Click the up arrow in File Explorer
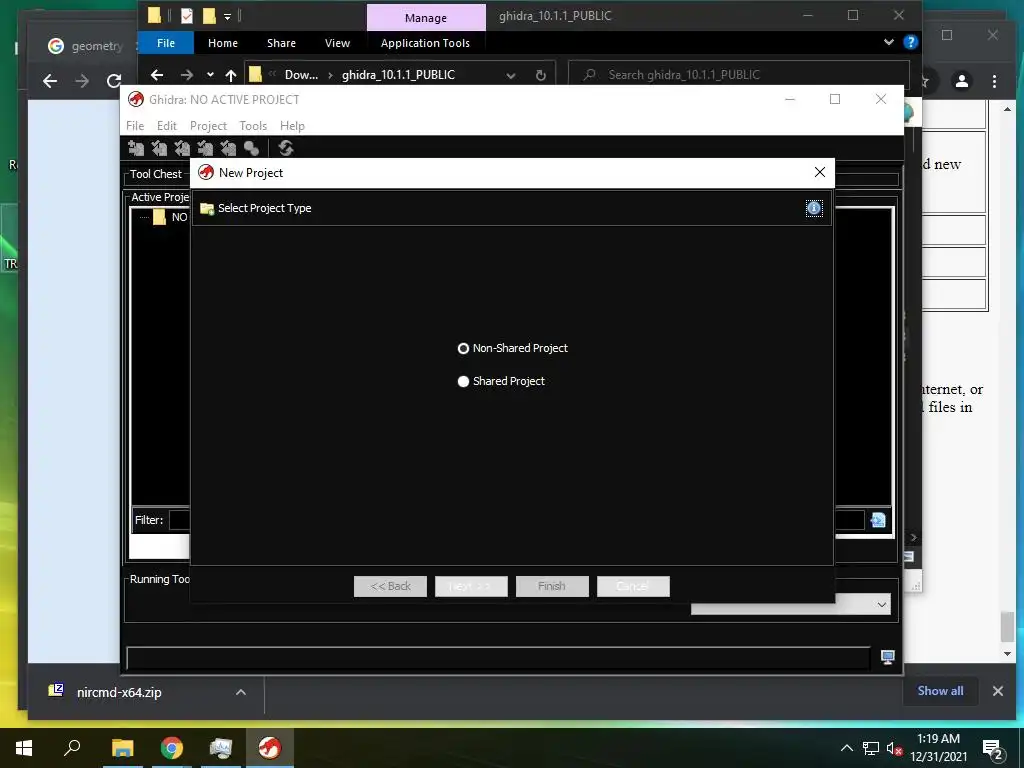Screen dimensions: 1024x768 (231, 75)
